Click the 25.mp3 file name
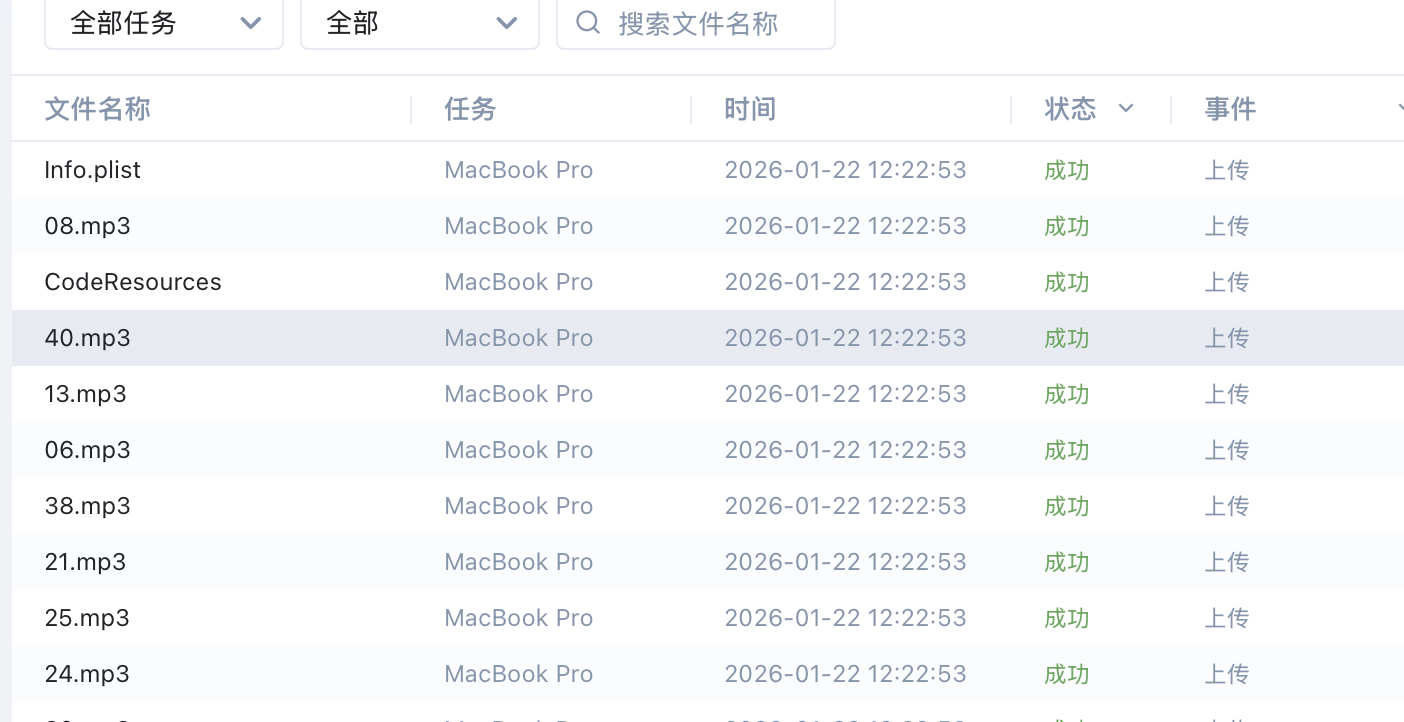Viewport: 1404px width, 722px height. click(x=87, y=618)
